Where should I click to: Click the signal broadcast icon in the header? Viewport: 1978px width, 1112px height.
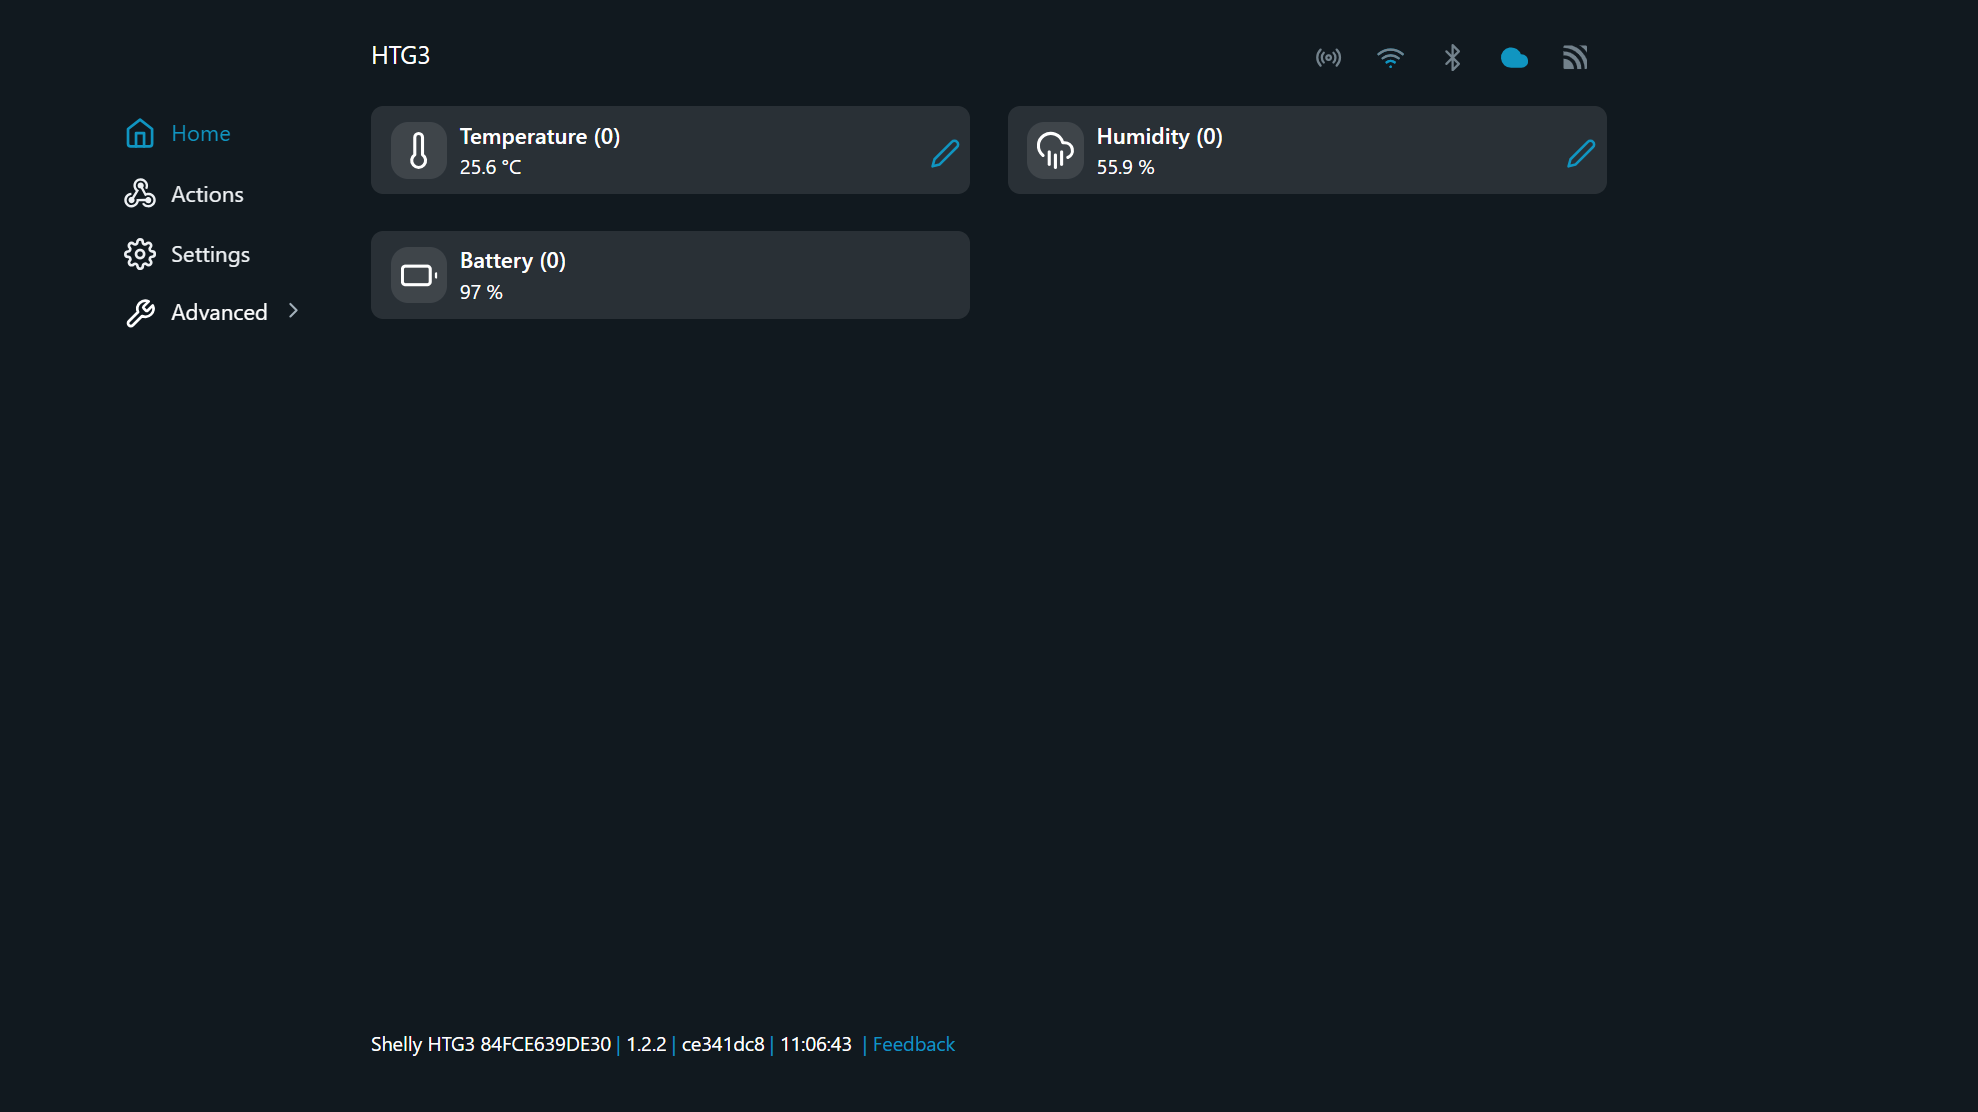point(1328,57)
